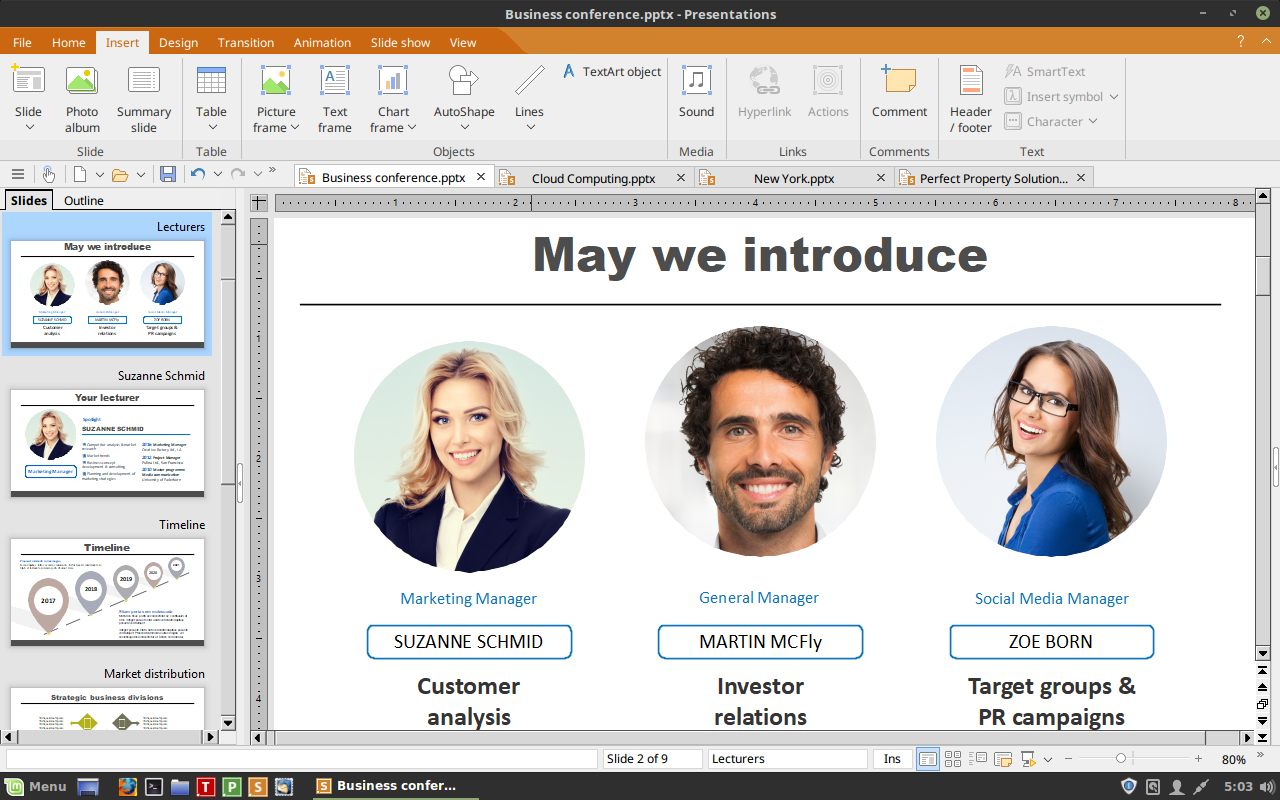Insert a Text frame
This screenshot has width=1280, height=800.
click(335, 98)
